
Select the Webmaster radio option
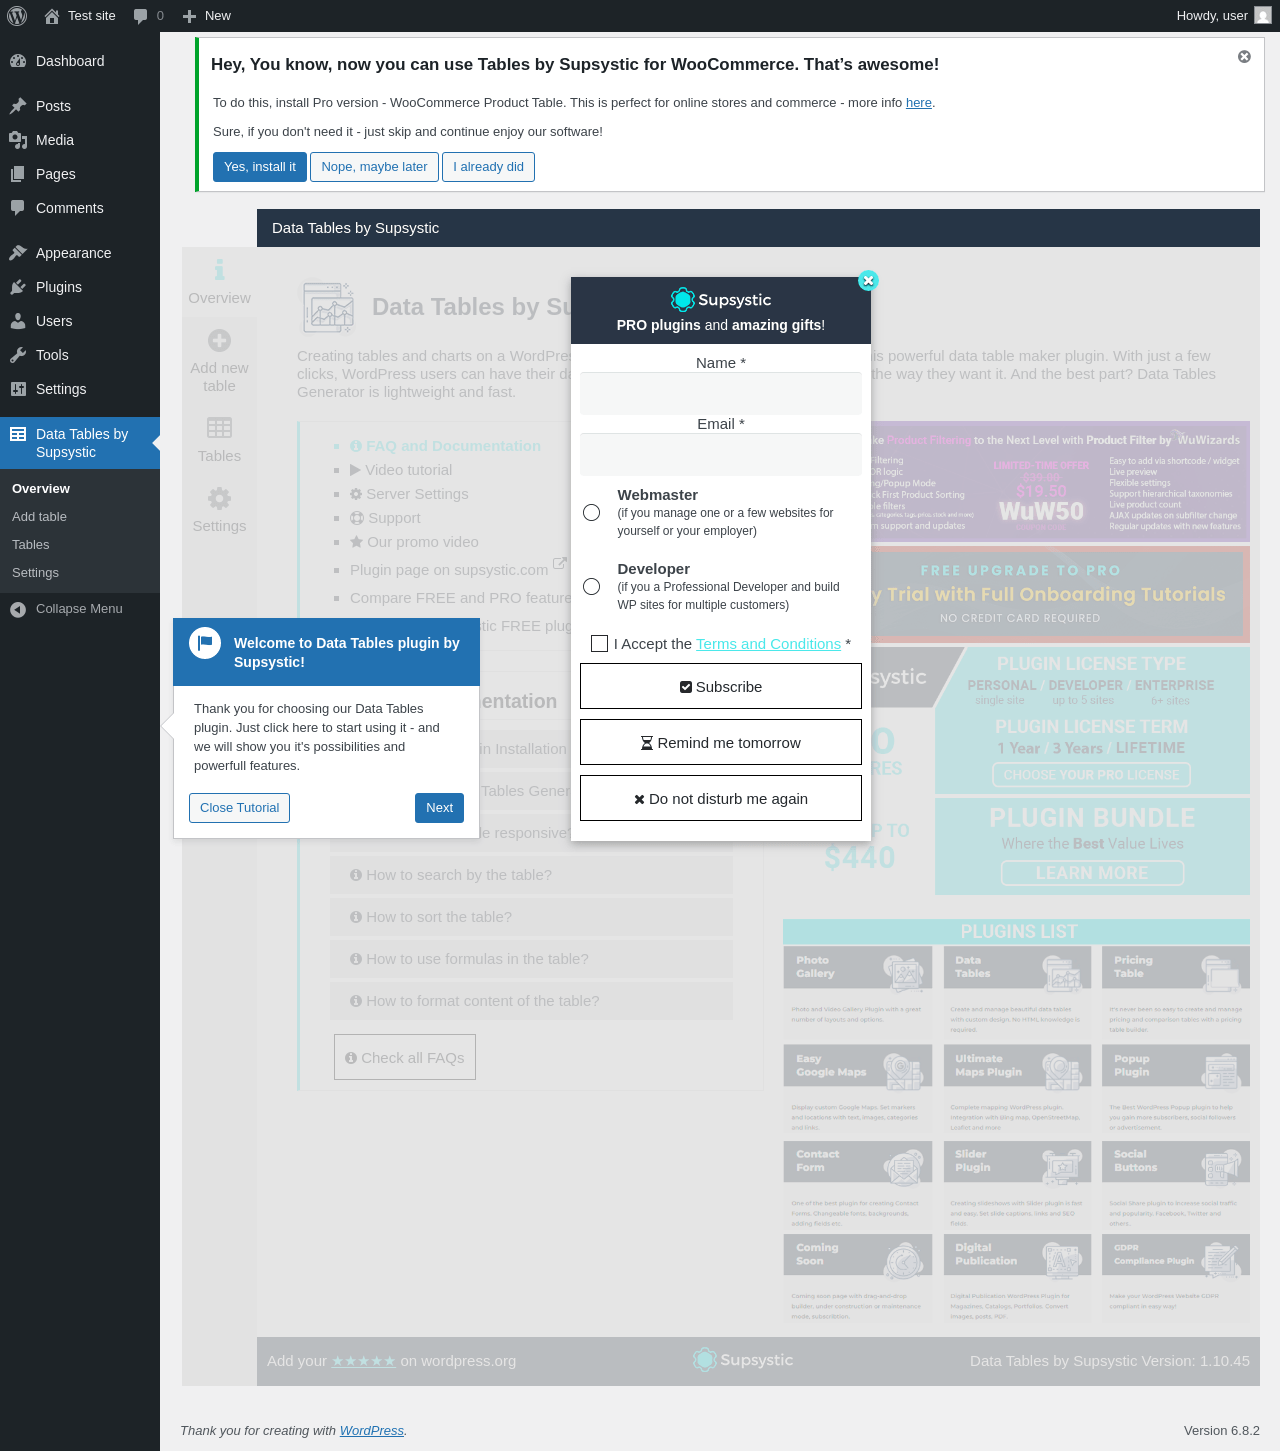coord(592,513)
